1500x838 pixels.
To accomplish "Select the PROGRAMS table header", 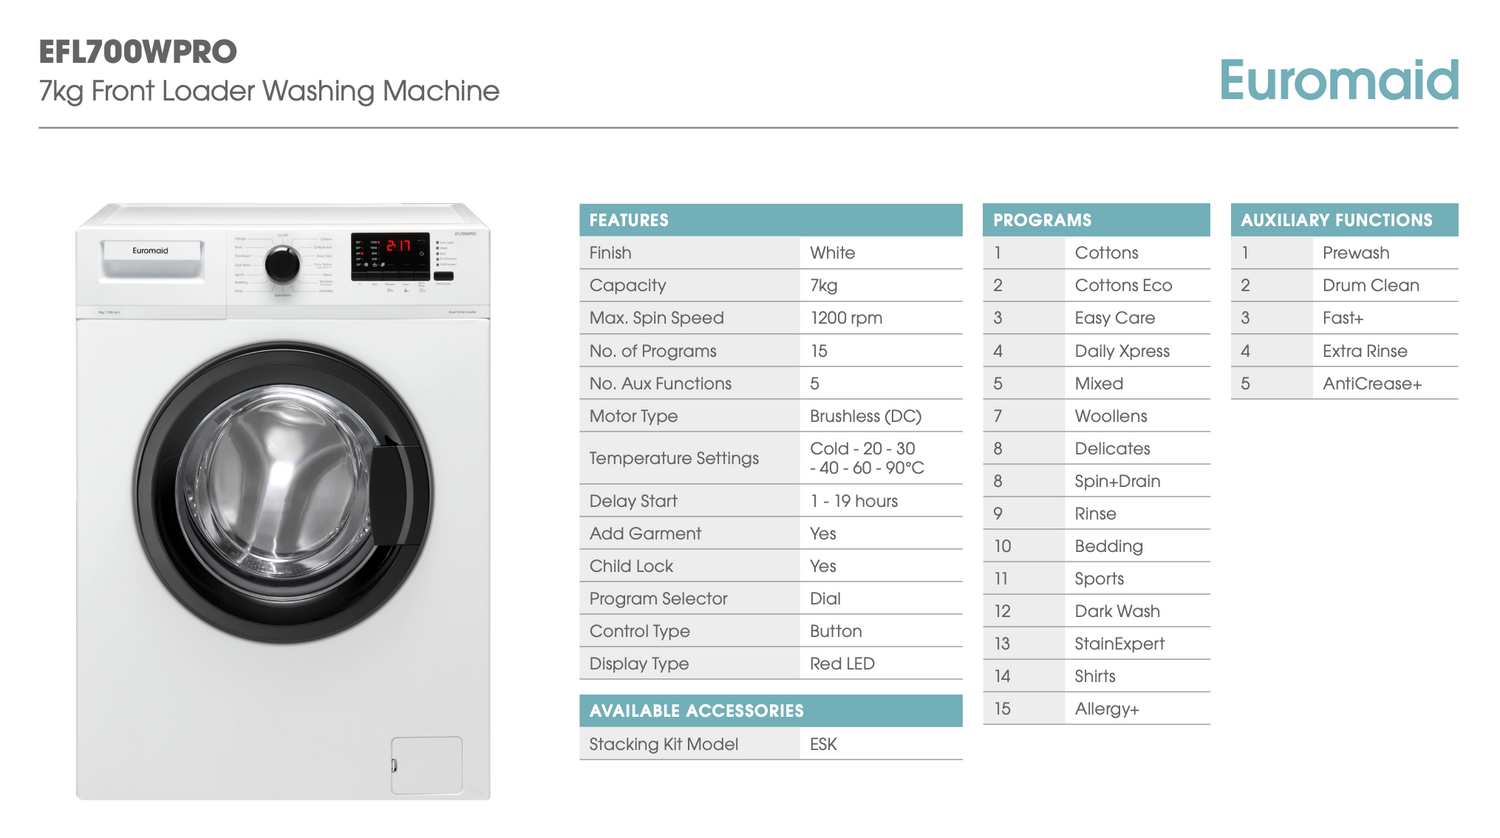I will [1096, 220].
